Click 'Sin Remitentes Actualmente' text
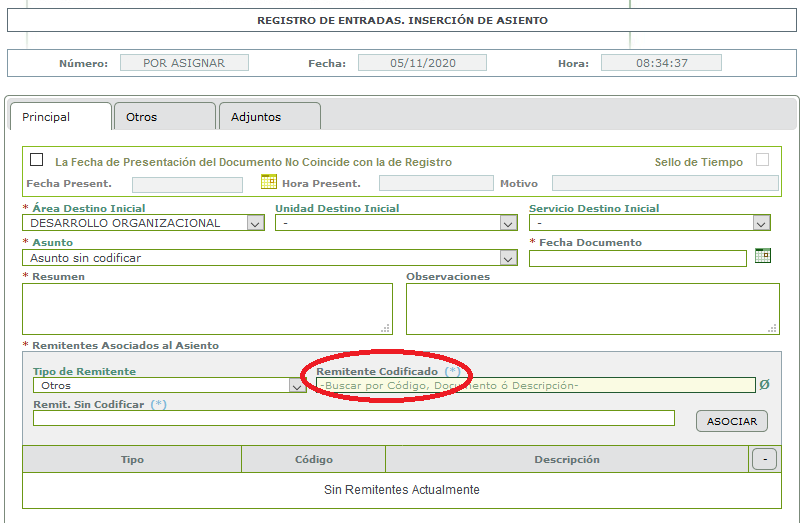This screenshot has width=808, height=523. tap(402, 490)
